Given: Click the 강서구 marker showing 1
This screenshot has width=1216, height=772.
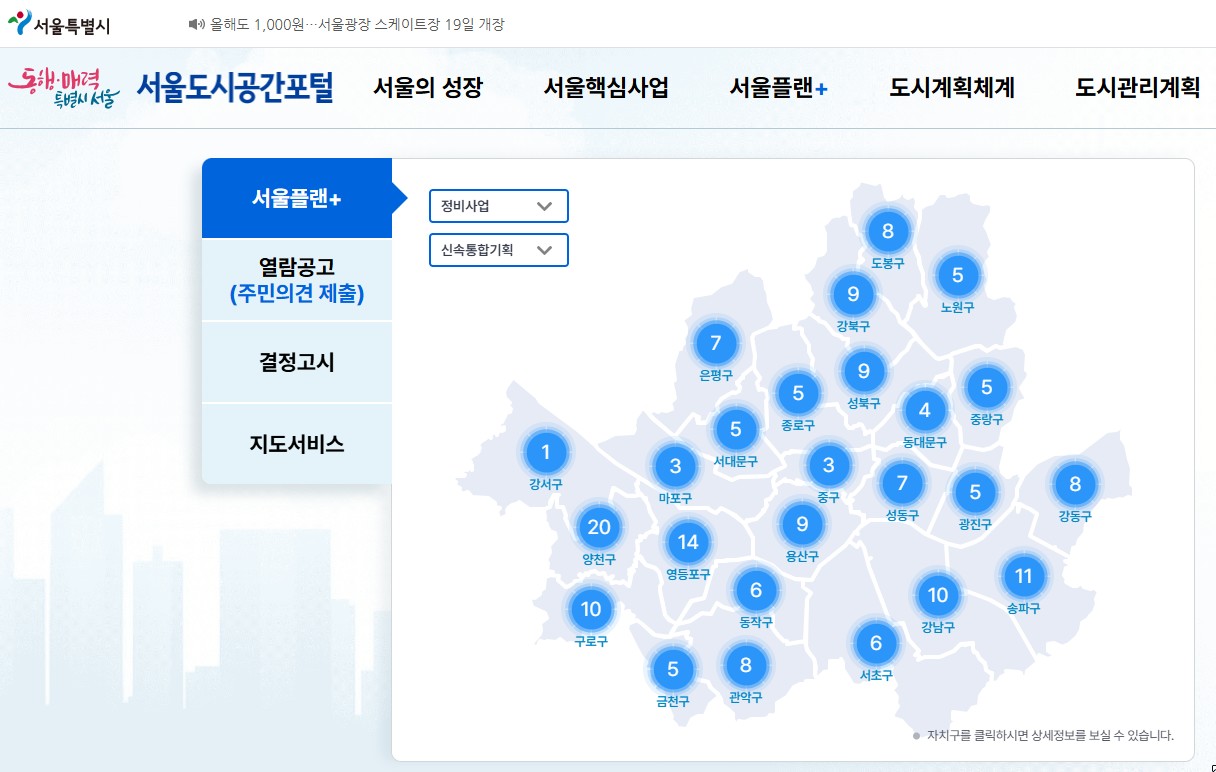Looking at the screenshot, I should [546, 452].
